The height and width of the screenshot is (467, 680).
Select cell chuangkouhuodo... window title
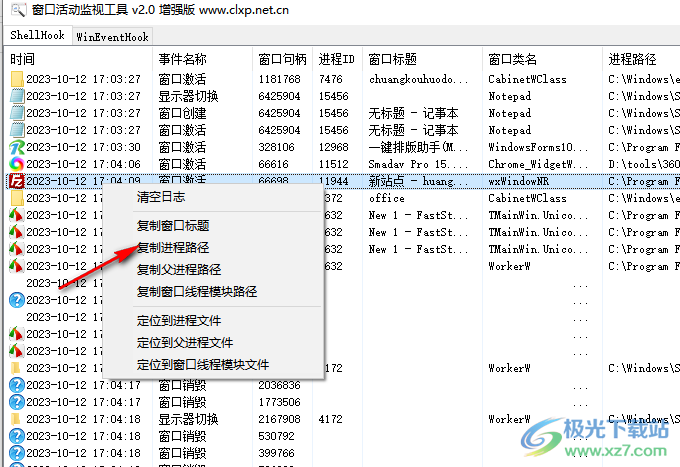point(418,79)
